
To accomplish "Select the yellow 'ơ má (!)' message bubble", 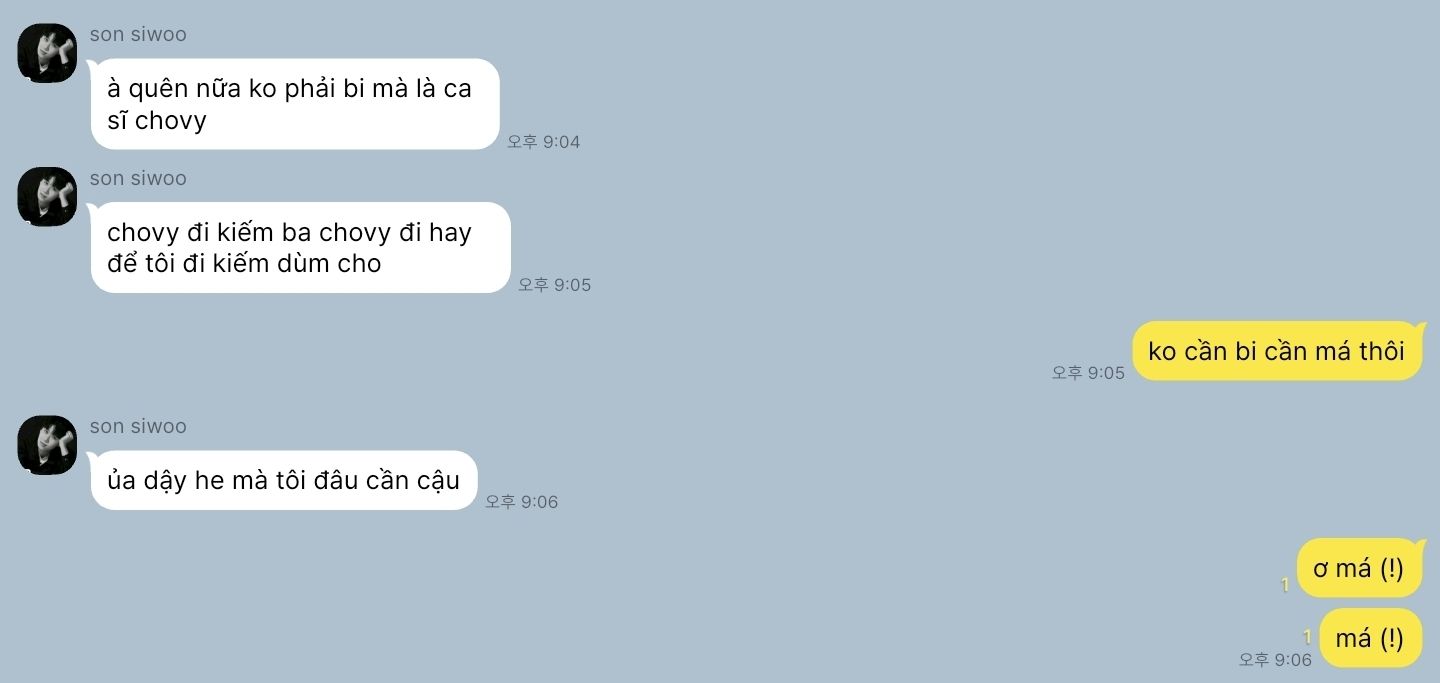I will (x=1359, y=568).
